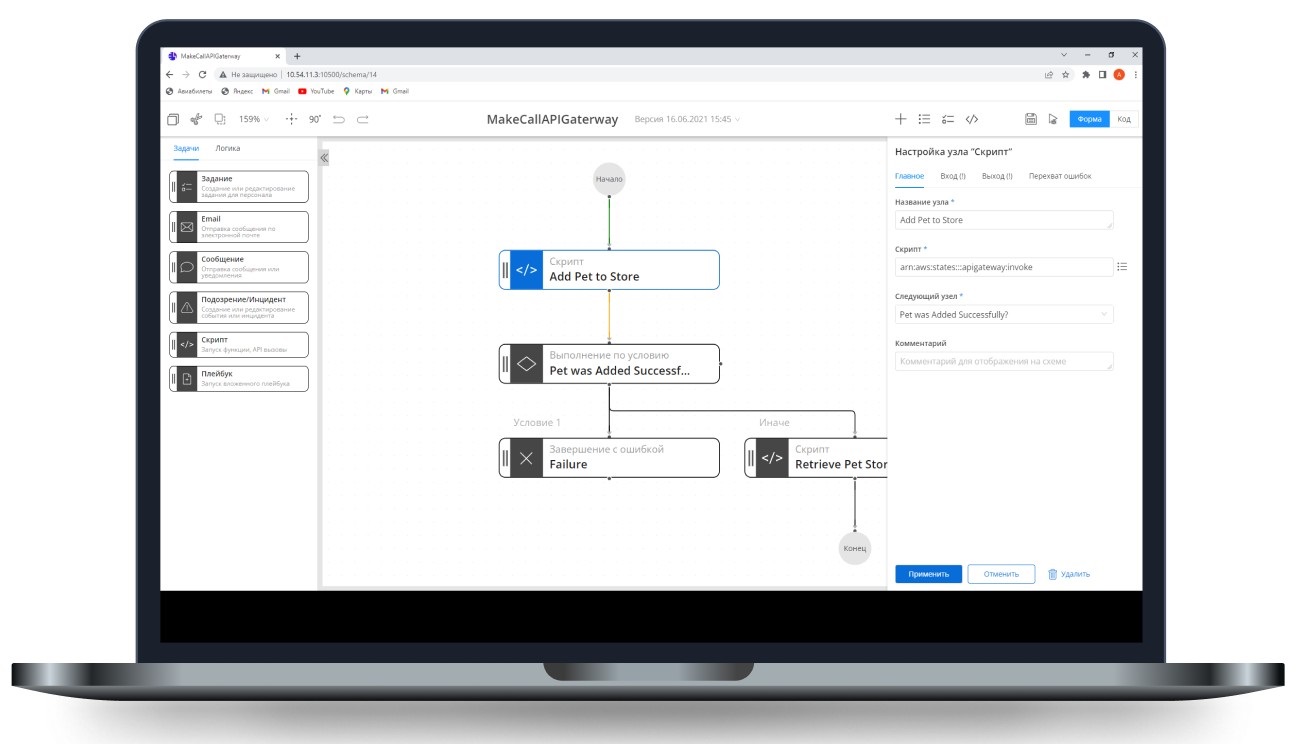Select the Add Pet to Store node
This screenshot has height=744, width=1306.
(x=609, y=270)
